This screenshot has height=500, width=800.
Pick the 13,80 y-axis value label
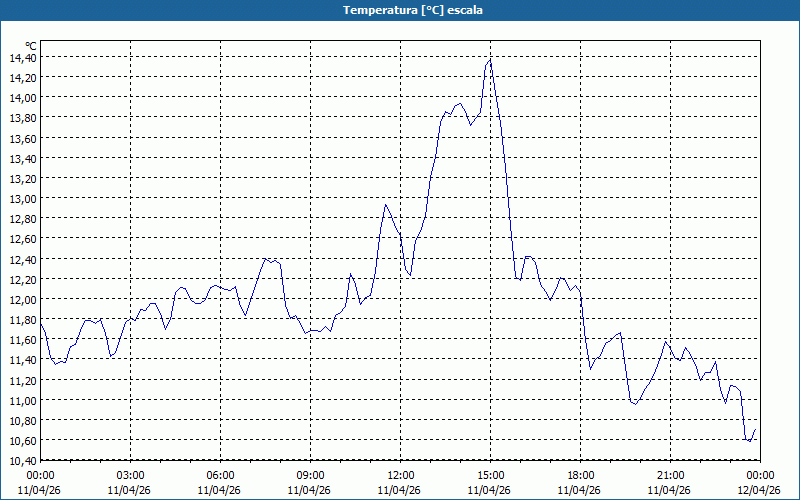22,118
